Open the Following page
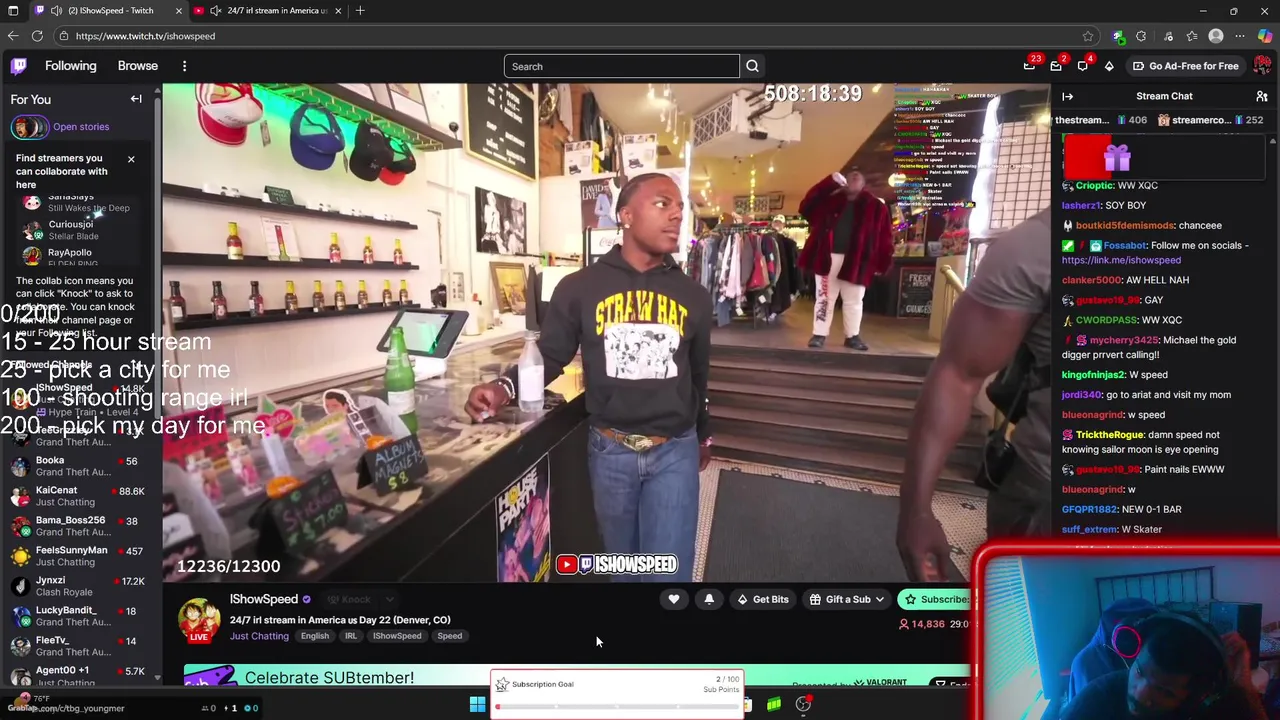Image resolution: width=1280 pixels, height=720 pixels. pyautogui.click(x=71, y=66)
